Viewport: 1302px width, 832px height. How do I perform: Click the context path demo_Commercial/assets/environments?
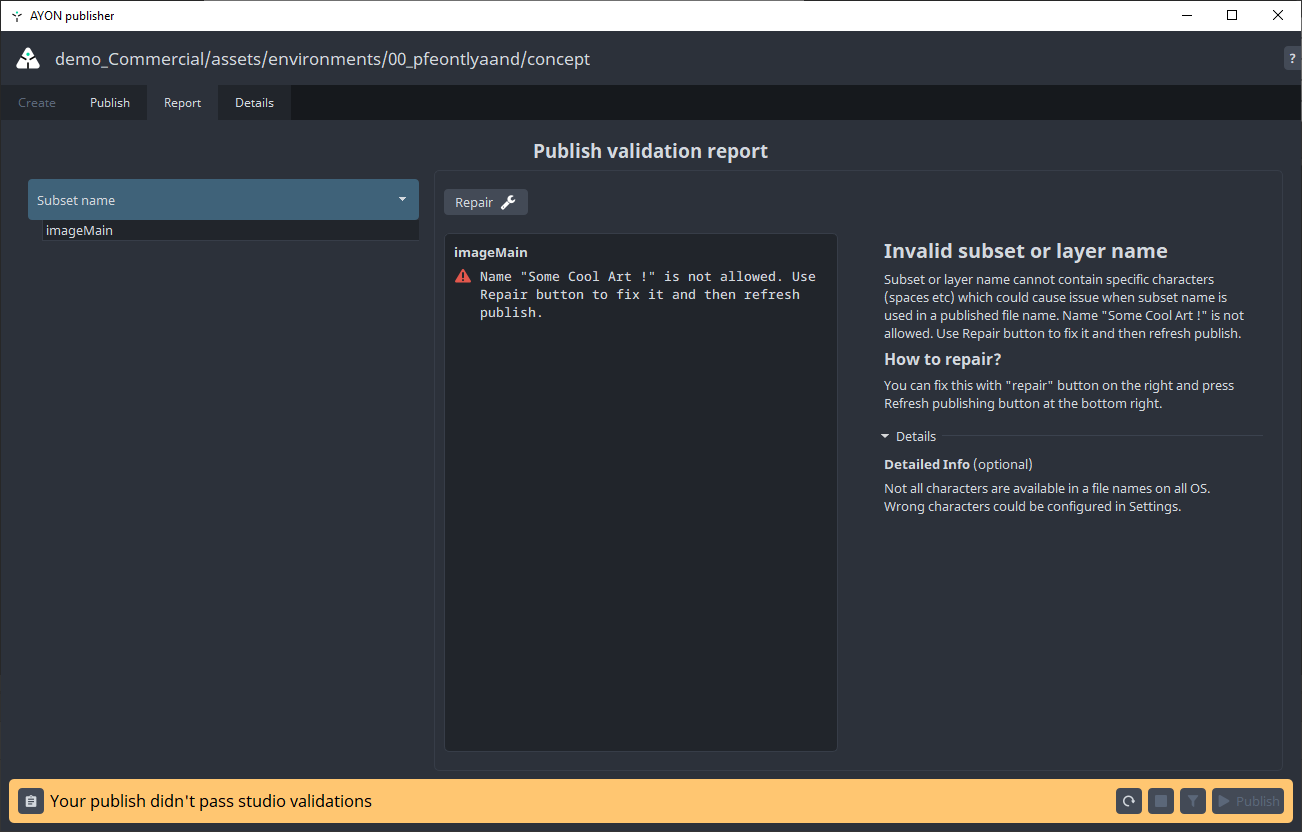pyautogui.click(x=322, y=59)
